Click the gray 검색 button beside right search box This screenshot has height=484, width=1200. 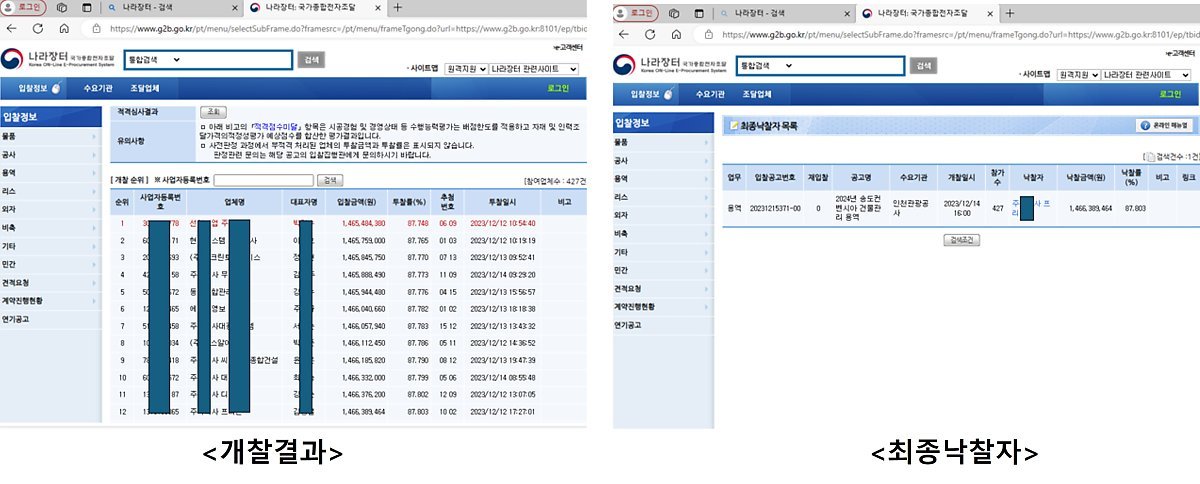(923, 65)
